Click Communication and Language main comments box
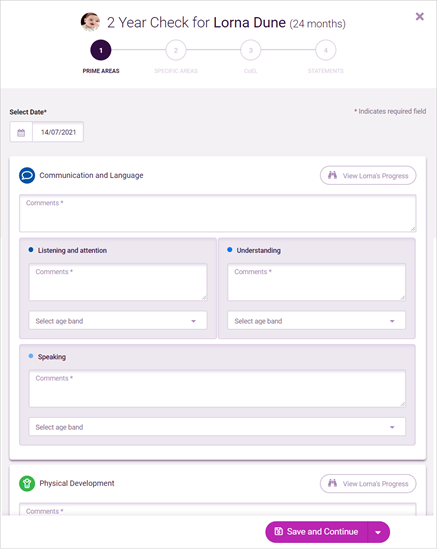 [217, 214]
